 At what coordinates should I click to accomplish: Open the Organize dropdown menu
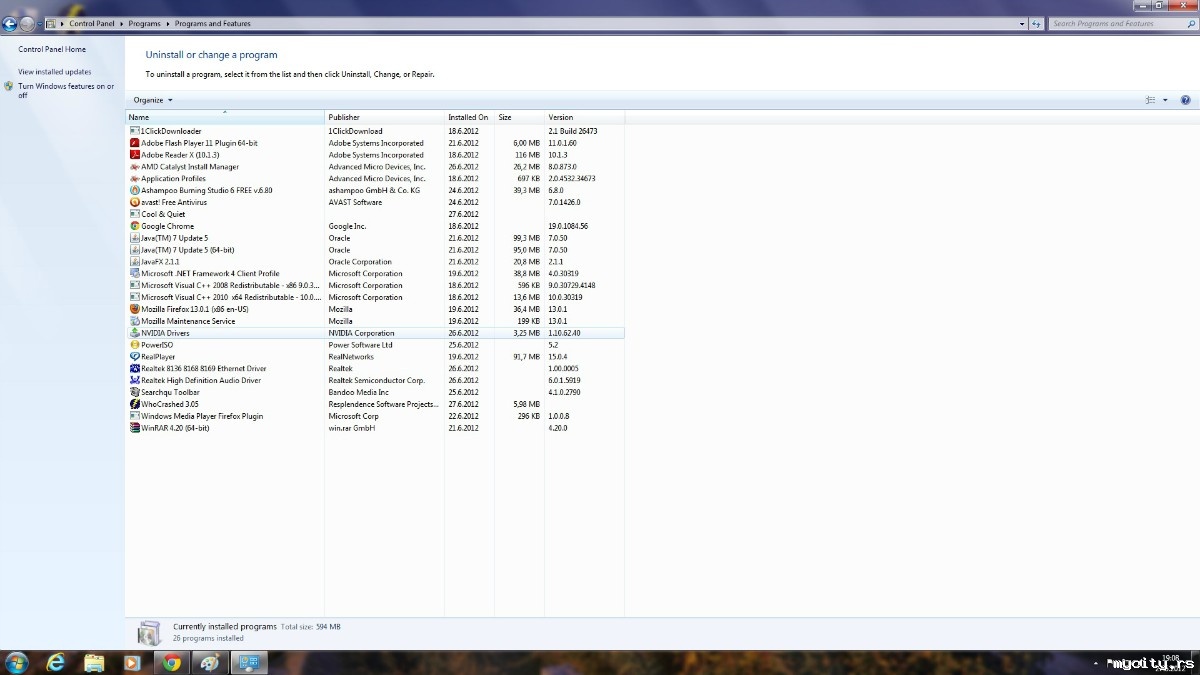[153, 100]
